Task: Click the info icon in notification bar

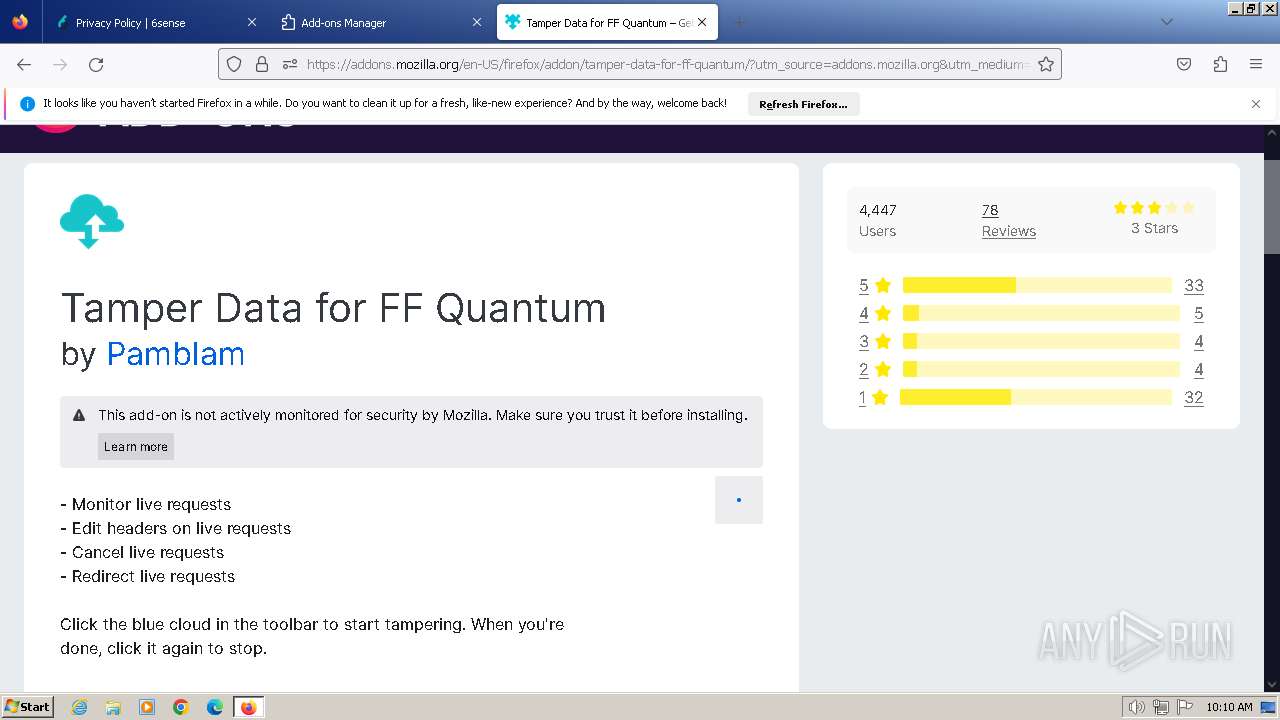Action: pyautogui.click(x=27, y=104)
